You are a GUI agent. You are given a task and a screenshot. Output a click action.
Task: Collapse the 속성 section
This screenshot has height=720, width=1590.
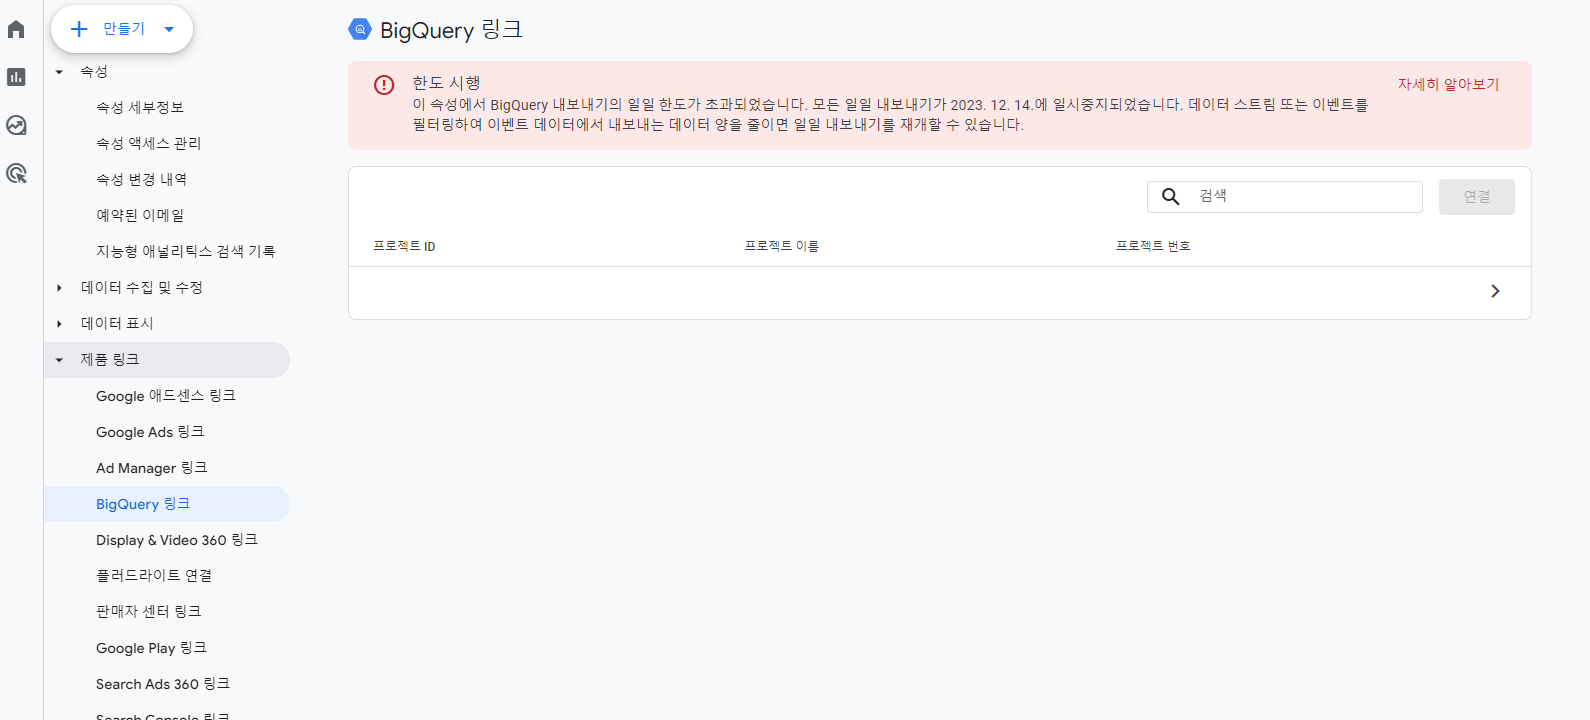coord(59,72)
